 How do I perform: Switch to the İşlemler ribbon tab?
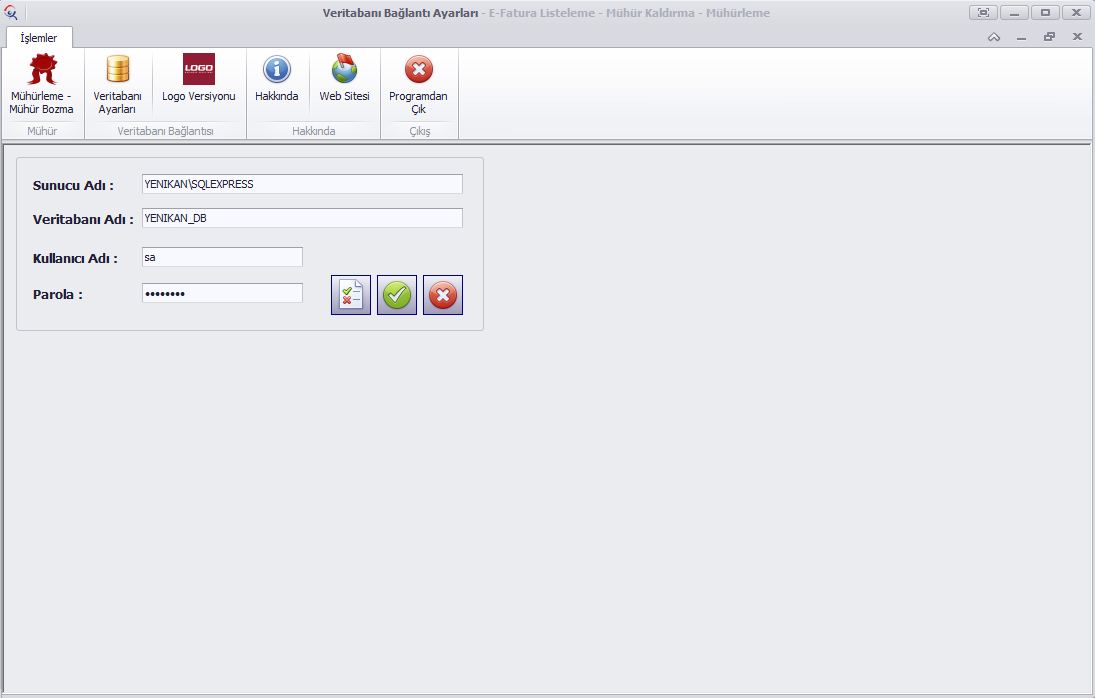pyautogui.click(x=39, y=38)
